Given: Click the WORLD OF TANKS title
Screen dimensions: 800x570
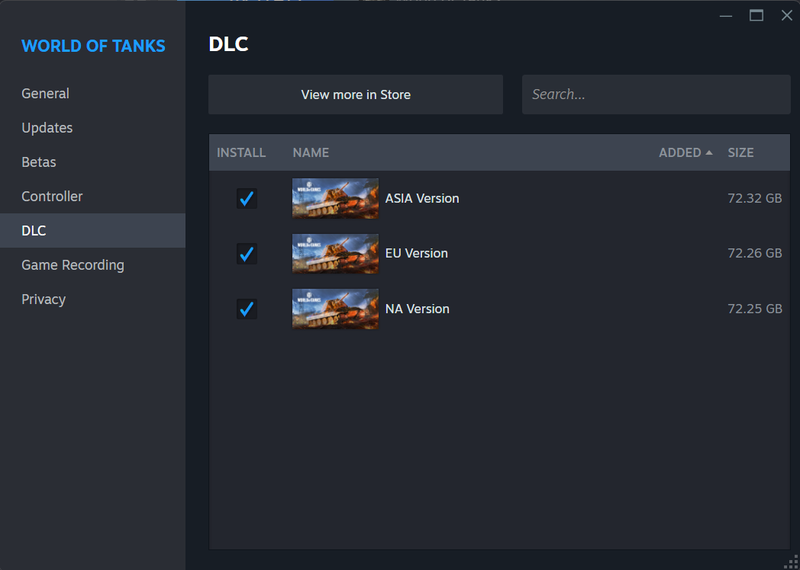Looking at the screenshot, I should point(93,46).
